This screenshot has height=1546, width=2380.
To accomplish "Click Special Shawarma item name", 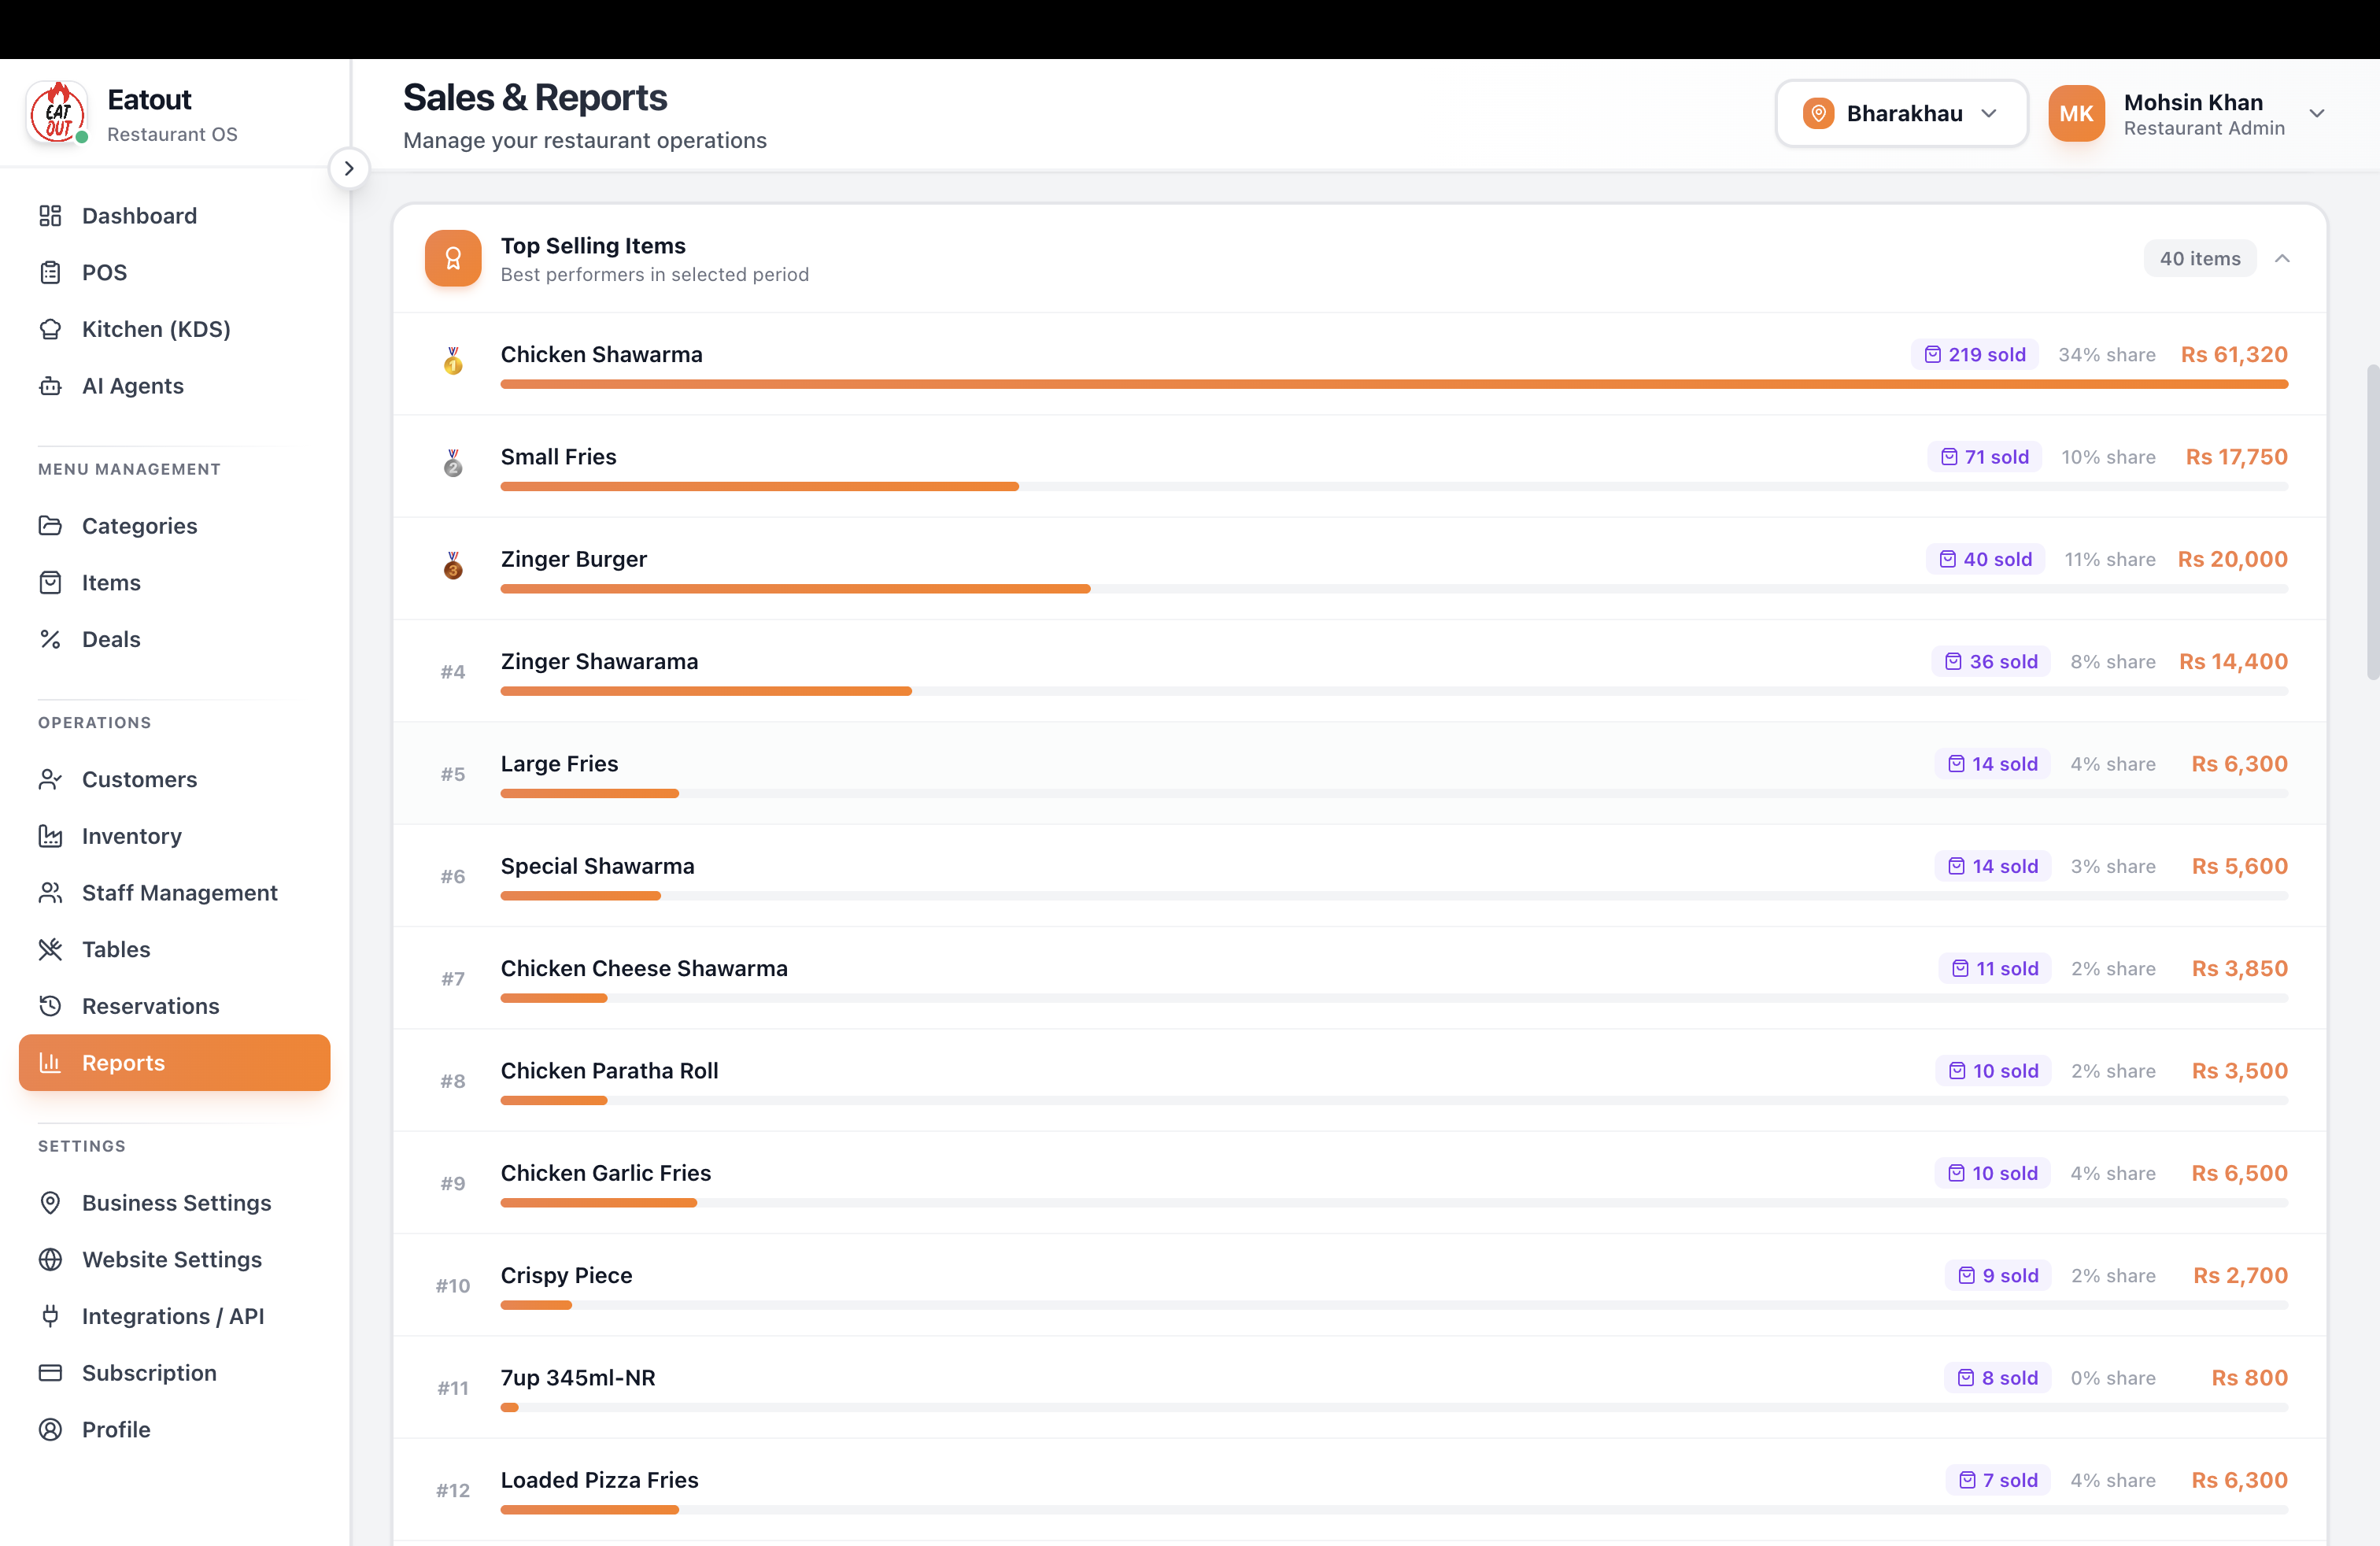I will pos(597,866).
